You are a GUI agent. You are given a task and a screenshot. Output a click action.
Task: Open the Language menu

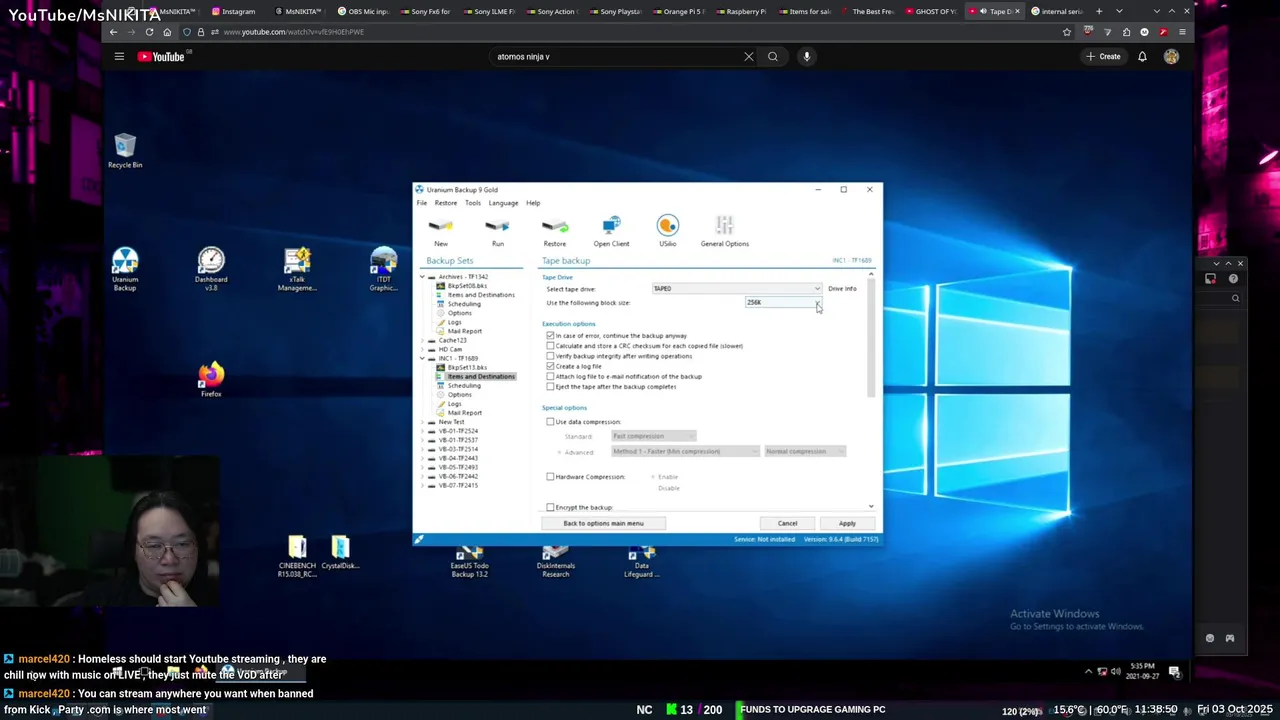coord(503,203)
